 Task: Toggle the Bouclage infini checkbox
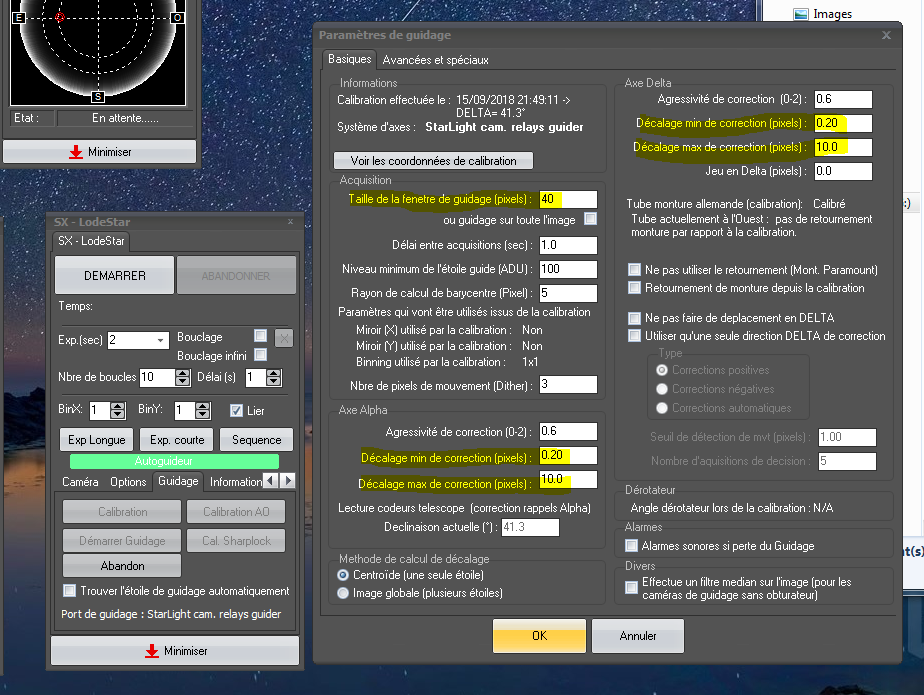click(x=260, y=354)
